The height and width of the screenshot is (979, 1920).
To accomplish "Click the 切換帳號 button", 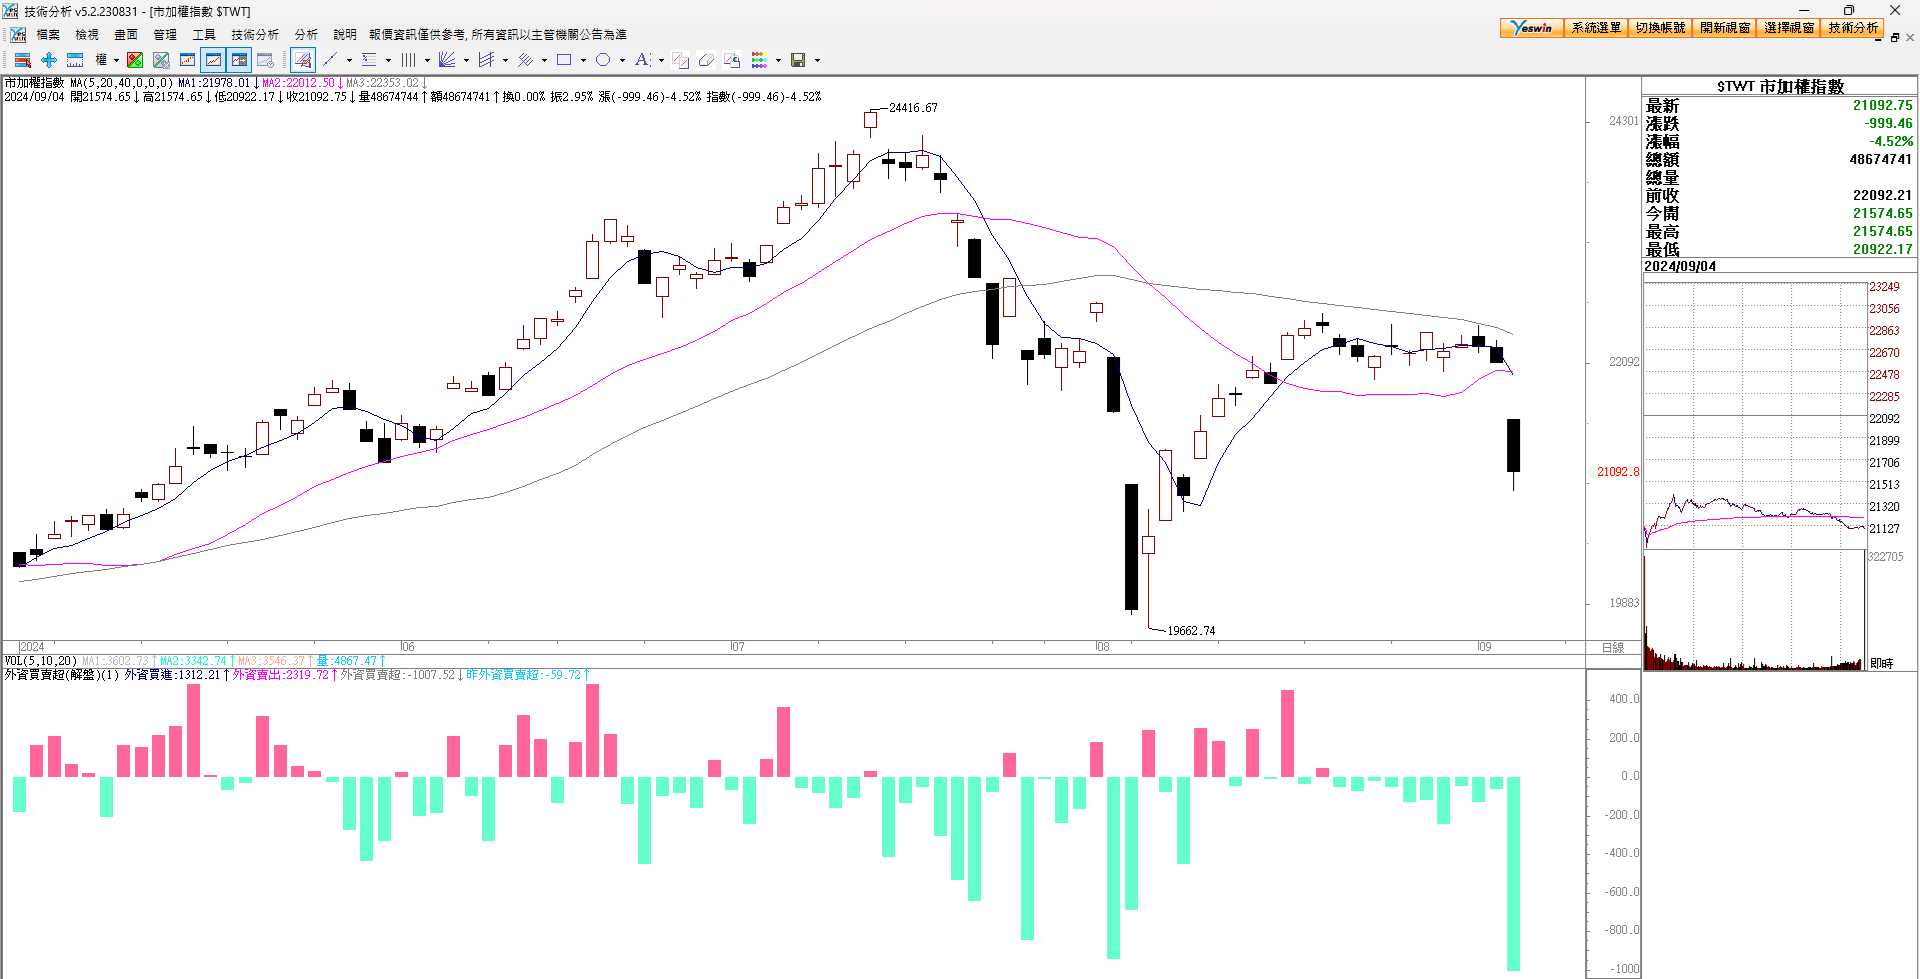I will 1660,28.
